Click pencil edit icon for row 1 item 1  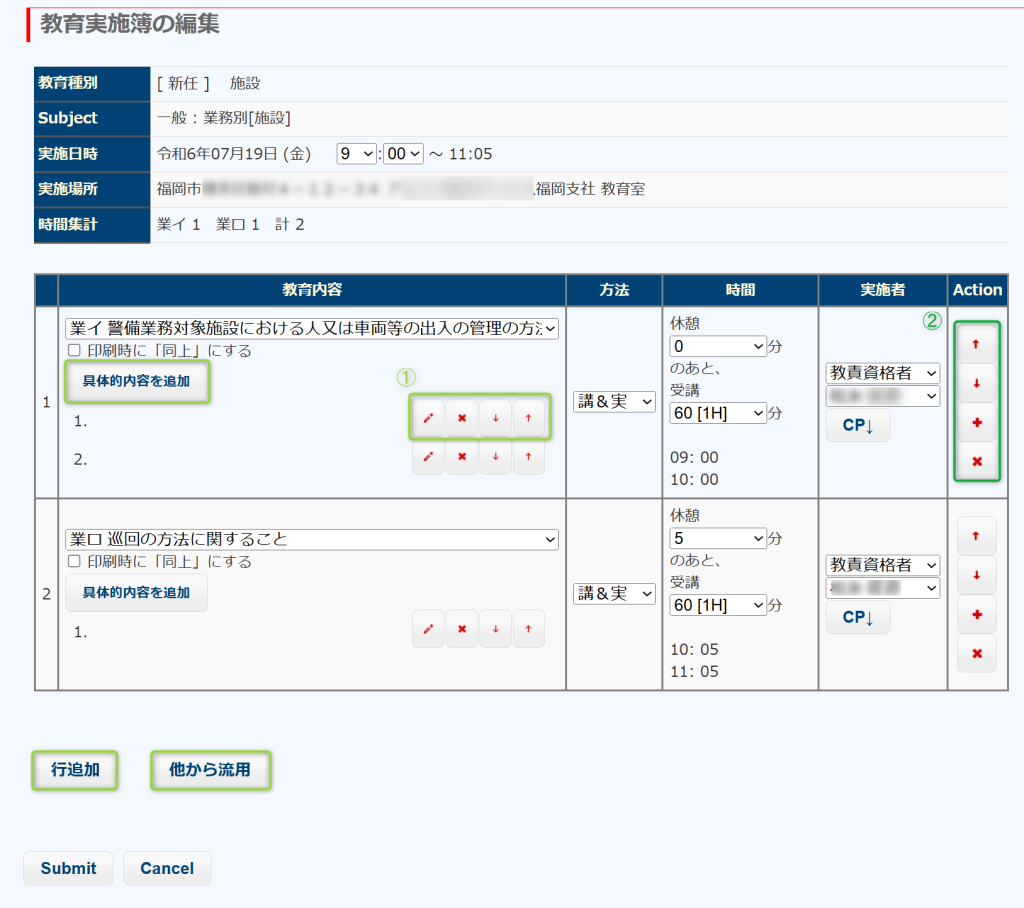pyautogui.click(x=428, y=418)
